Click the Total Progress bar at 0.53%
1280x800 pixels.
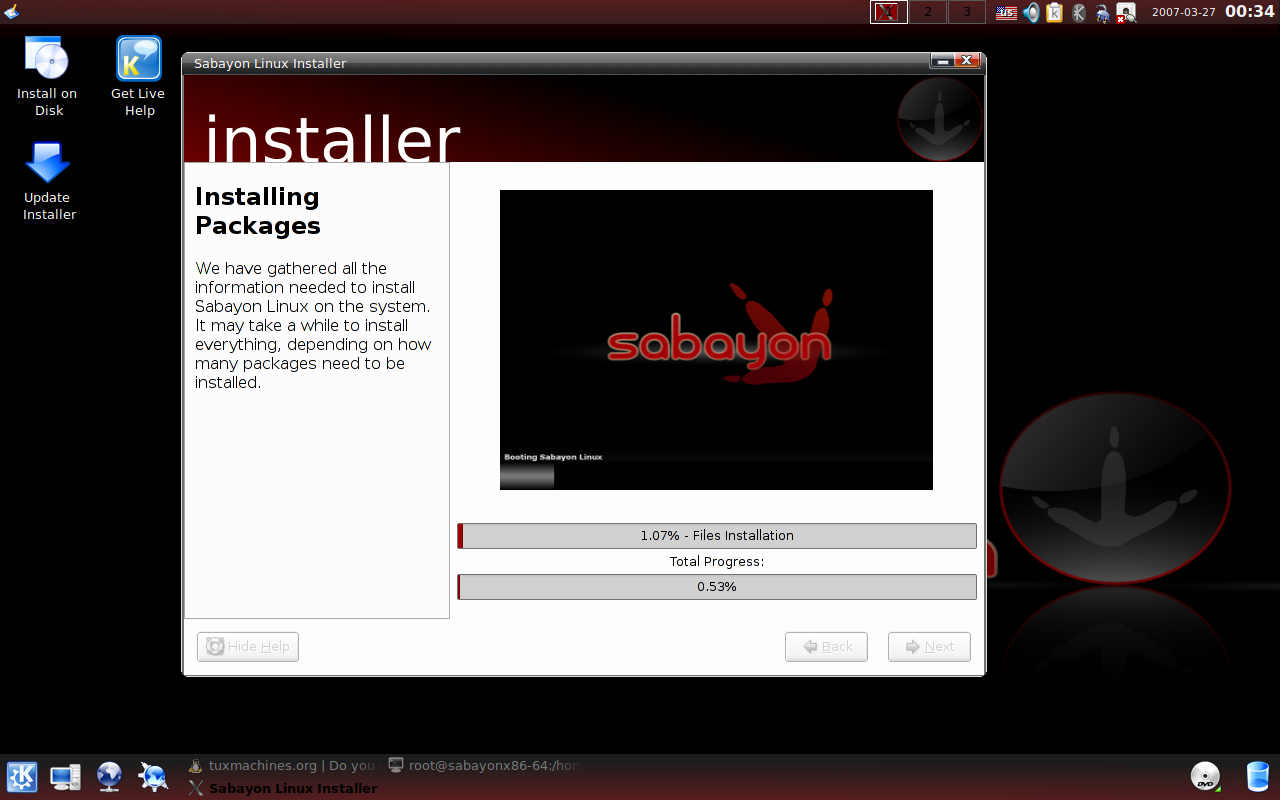click(717, 587)
